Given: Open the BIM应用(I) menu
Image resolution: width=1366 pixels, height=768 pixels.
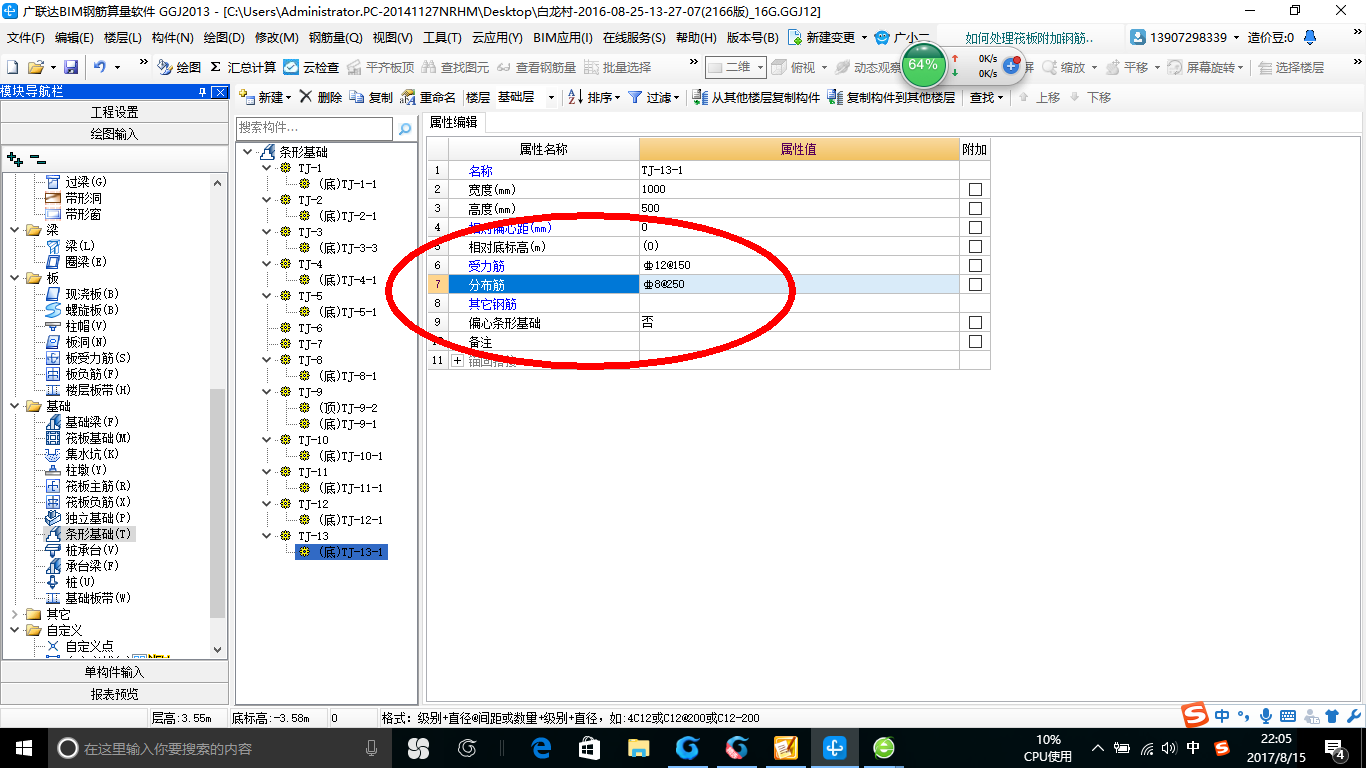Looking at the screenshot, I should (563, 38).
